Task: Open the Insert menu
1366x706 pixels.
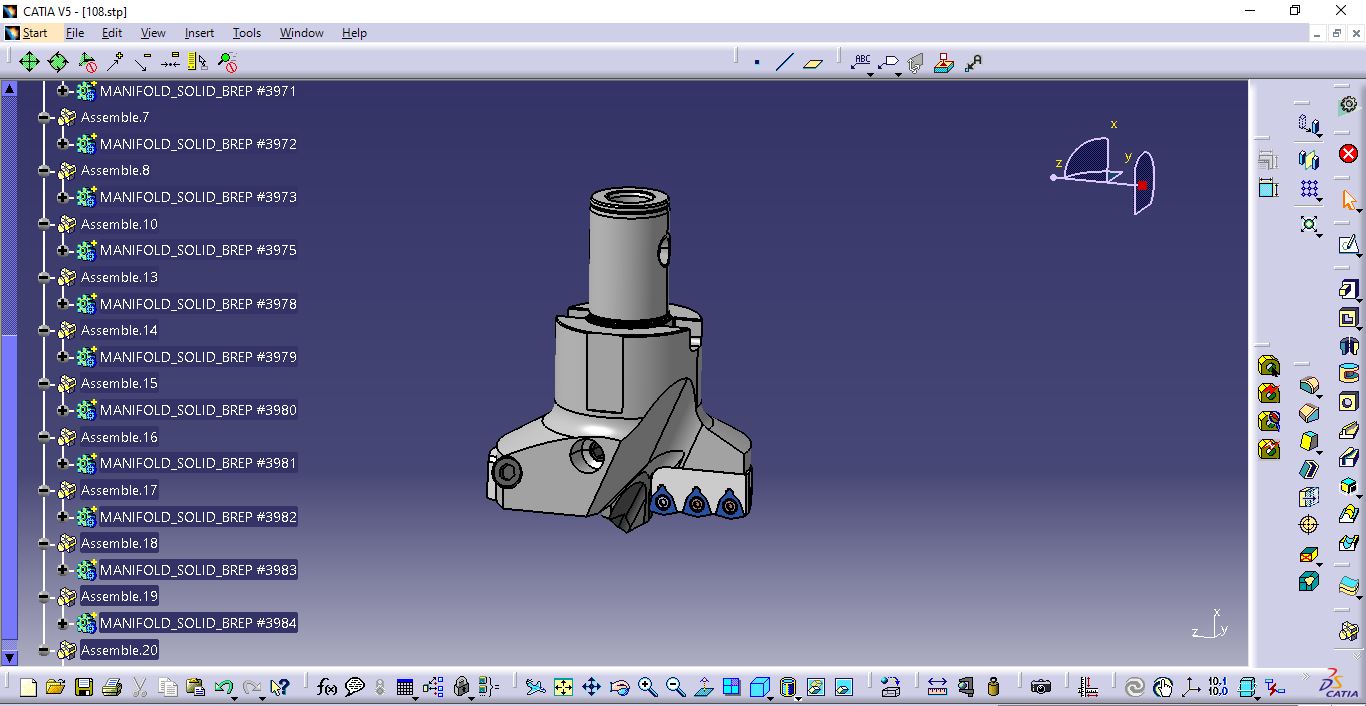Action: (199, 33)
